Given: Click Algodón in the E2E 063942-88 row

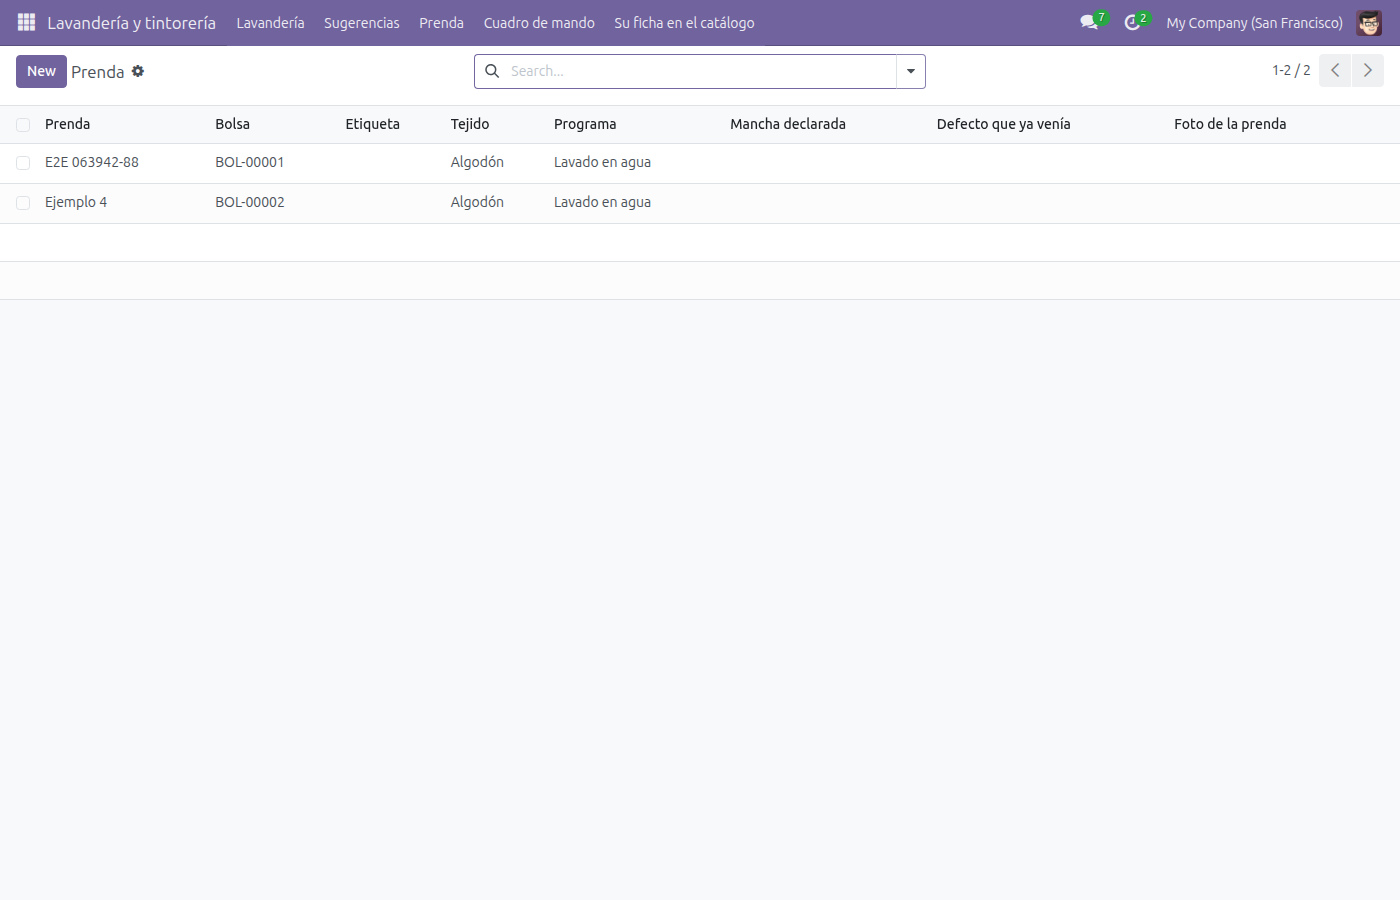Looking at the screenshot, I should [x=477, y=162].
